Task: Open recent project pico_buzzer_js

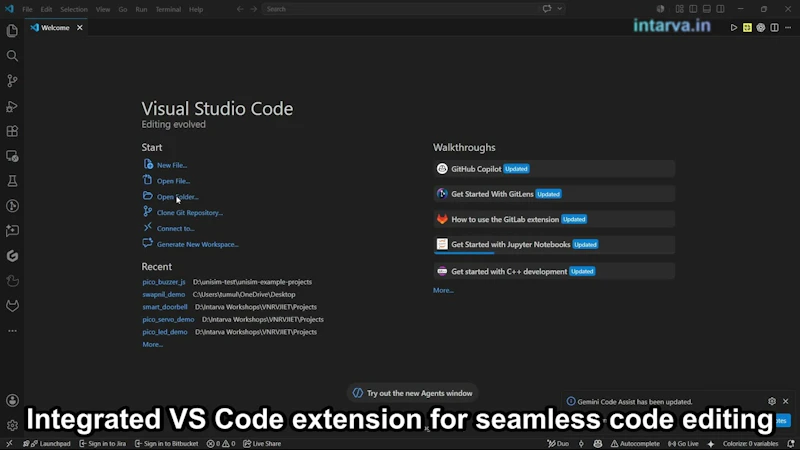Action: click(x=164, y=282)
